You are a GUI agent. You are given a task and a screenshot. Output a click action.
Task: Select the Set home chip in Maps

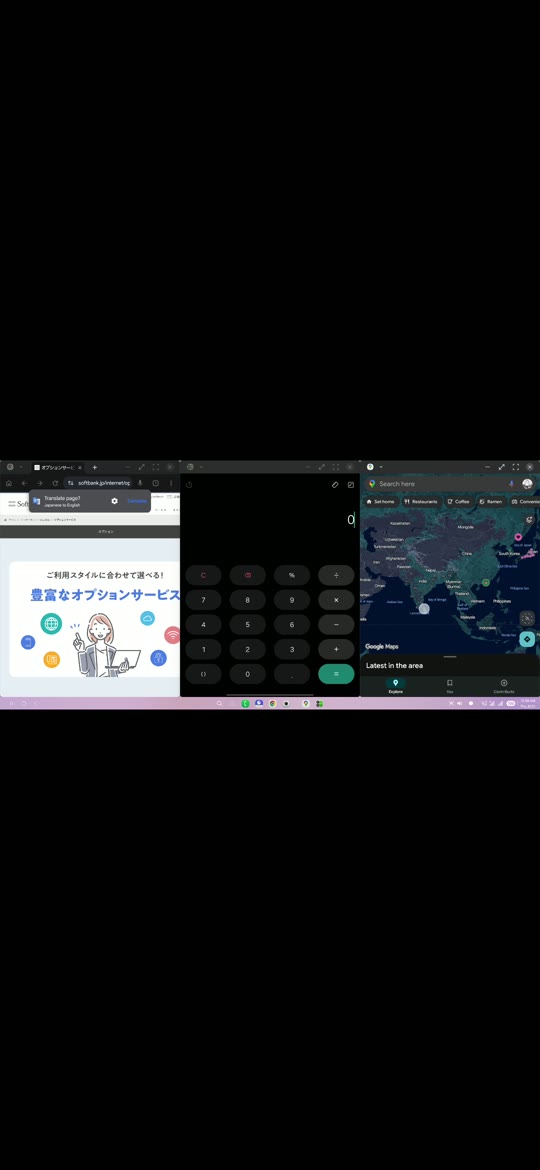(x=380, y=501)
